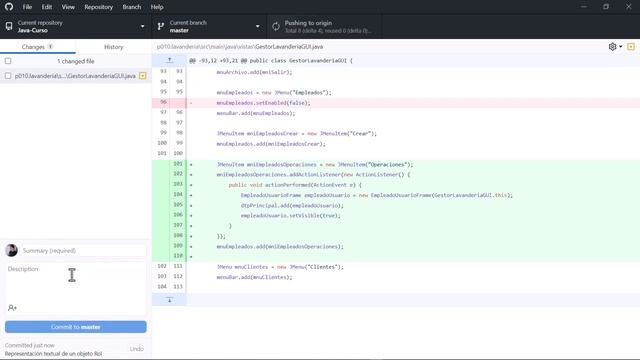Expand diff downward with bottom arrow

coord(169,300)
